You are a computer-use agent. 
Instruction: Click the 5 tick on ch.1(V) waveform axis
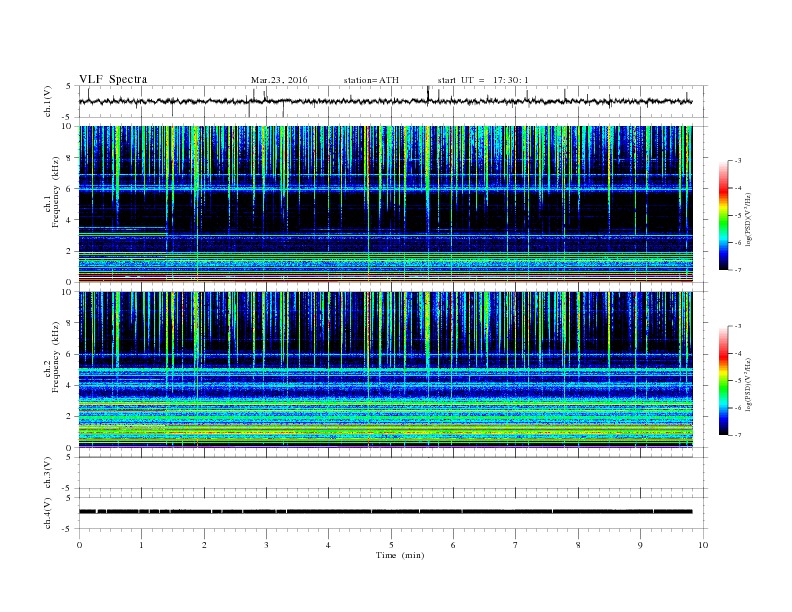(68, 86)
